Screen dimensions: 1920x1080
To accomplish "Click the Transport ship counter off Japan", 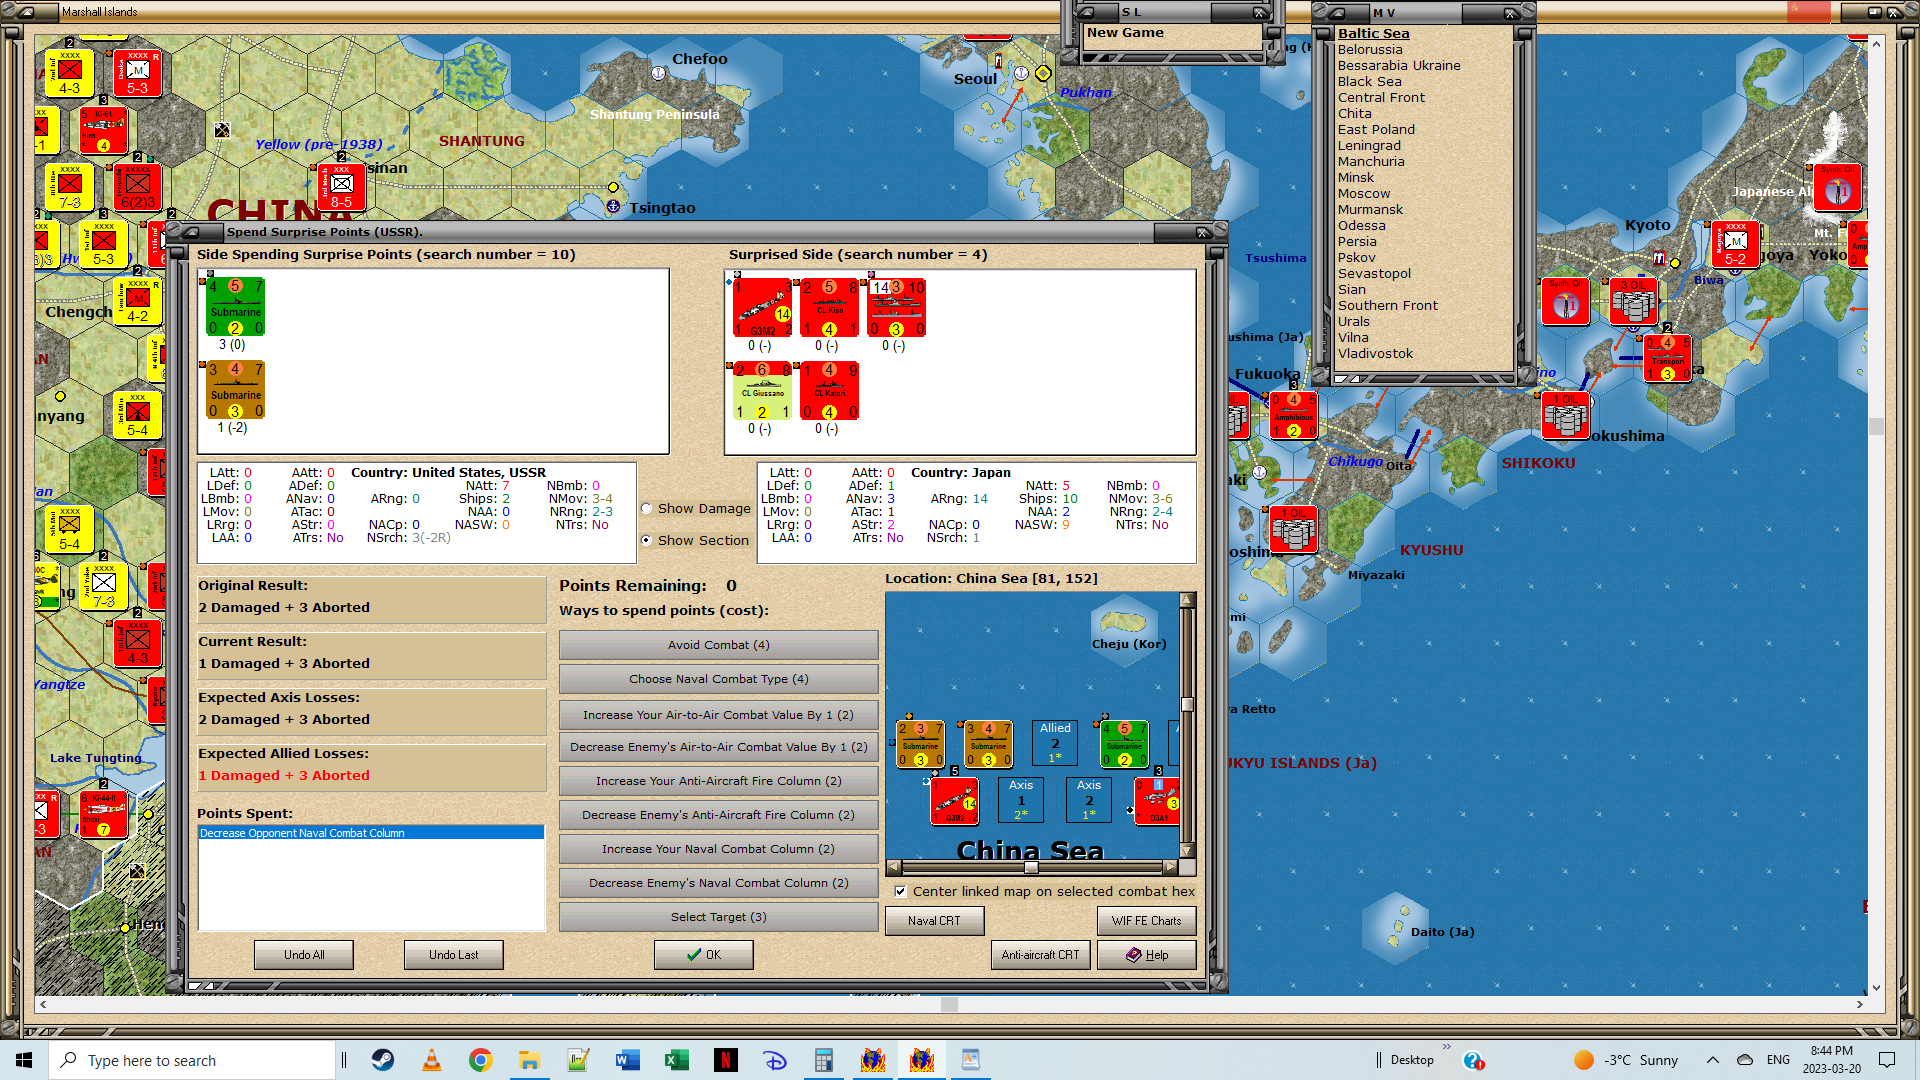I will coord(1667,359).
